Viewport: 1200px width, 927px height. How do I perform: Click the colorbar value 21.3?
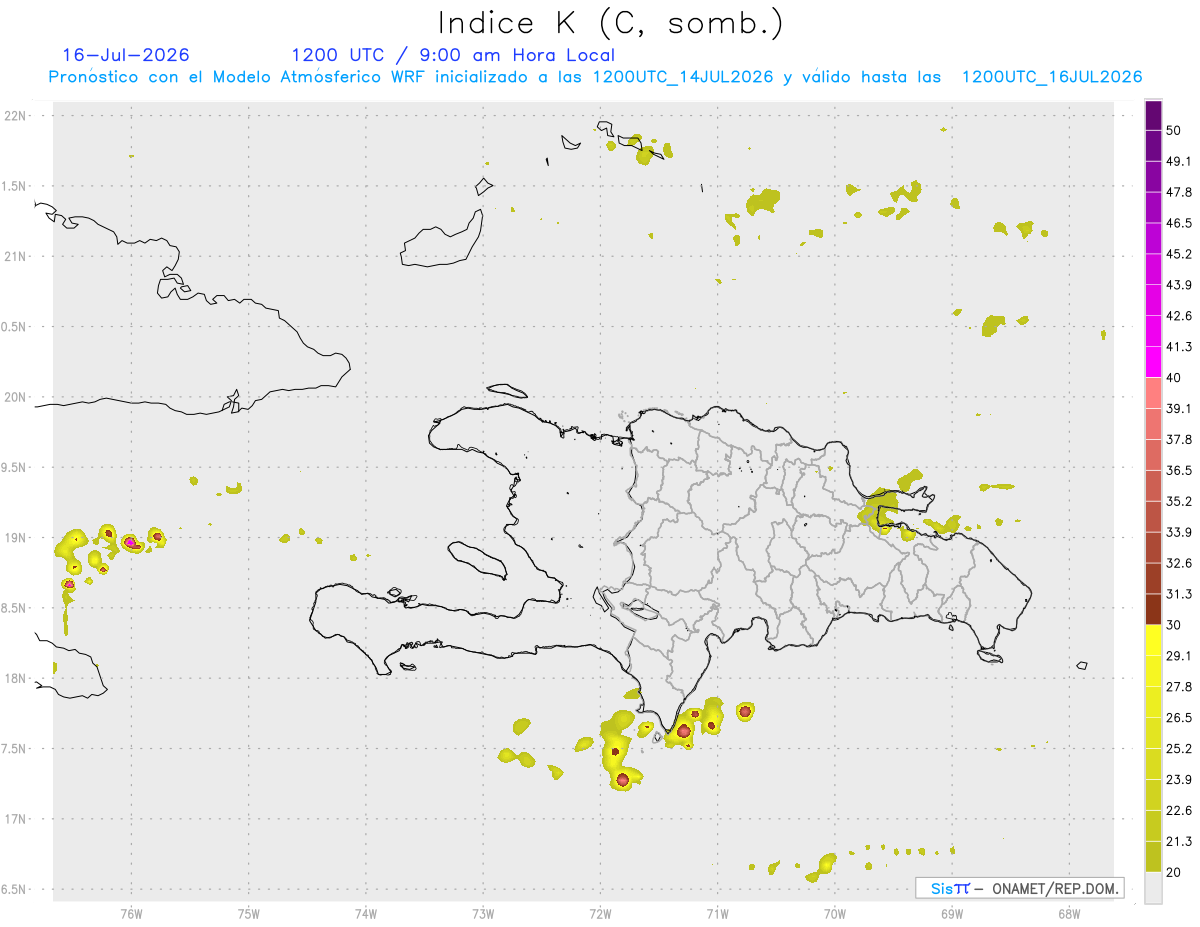point(1179,842)
